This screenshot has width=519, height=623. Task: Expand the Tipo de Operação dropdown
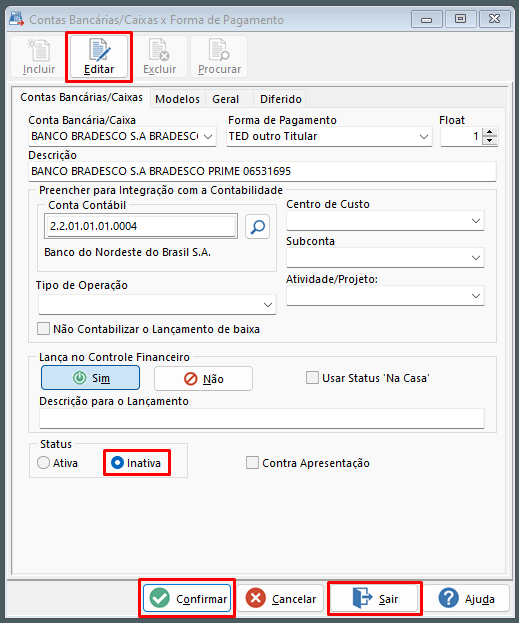268,305
